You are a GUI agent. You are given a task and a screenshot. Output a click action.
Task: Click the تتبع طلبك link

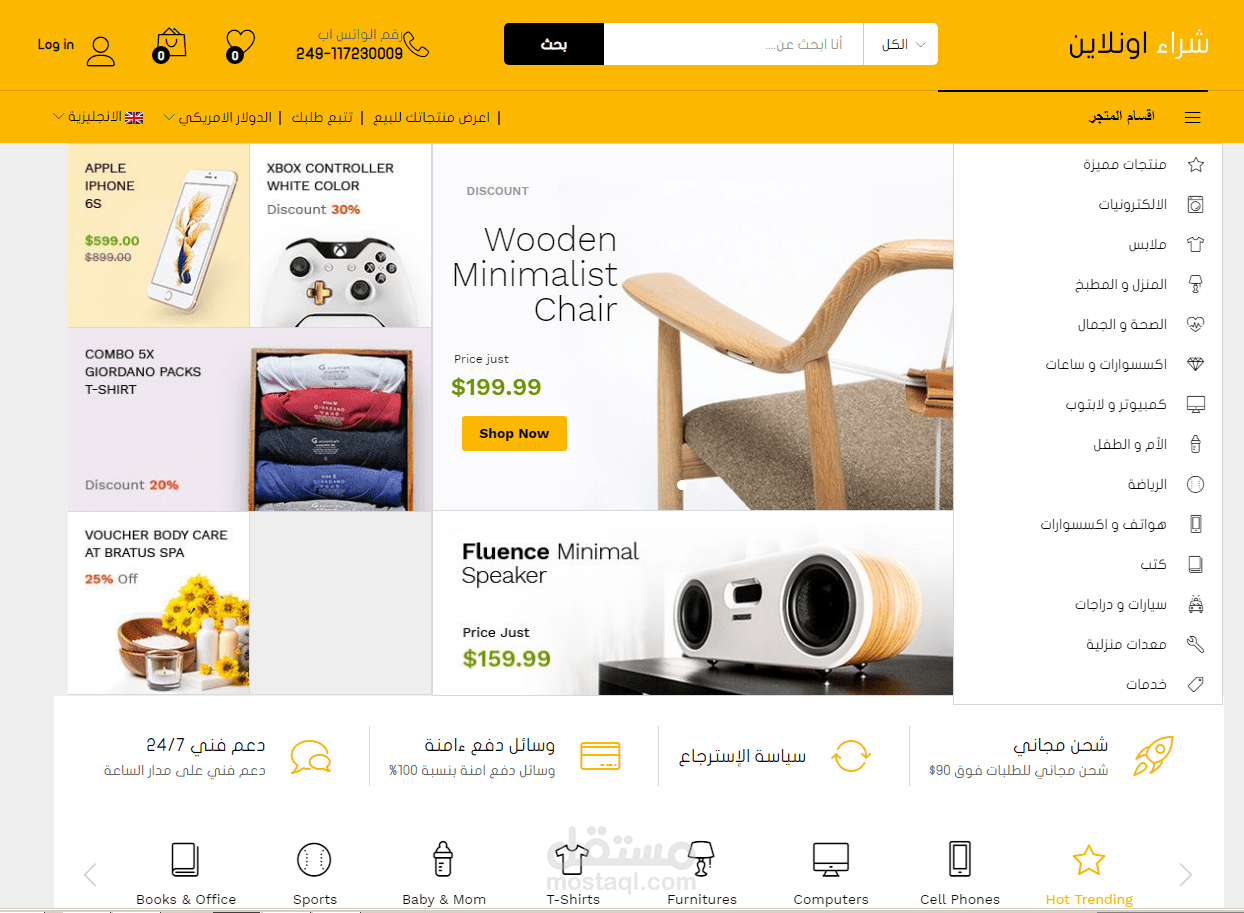coord(322,117)
